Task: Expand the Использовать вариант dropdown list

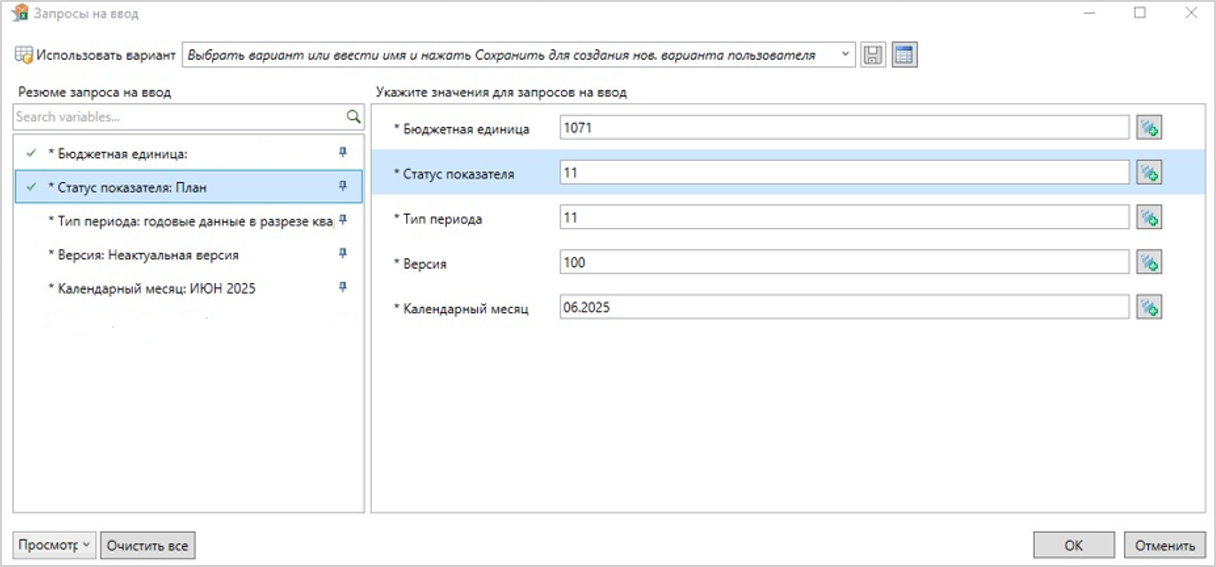Action: (846, 55)
